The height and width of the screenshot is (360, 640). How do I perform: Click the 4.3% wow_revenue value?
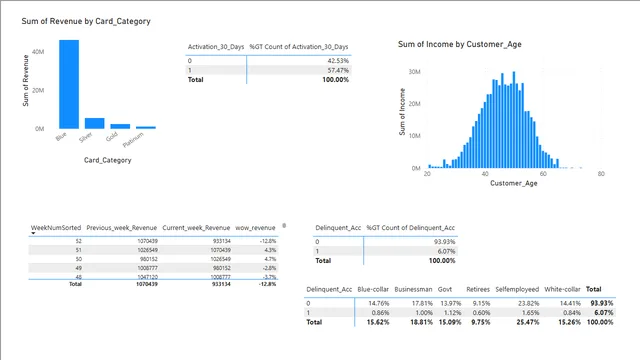coord(270,250)
